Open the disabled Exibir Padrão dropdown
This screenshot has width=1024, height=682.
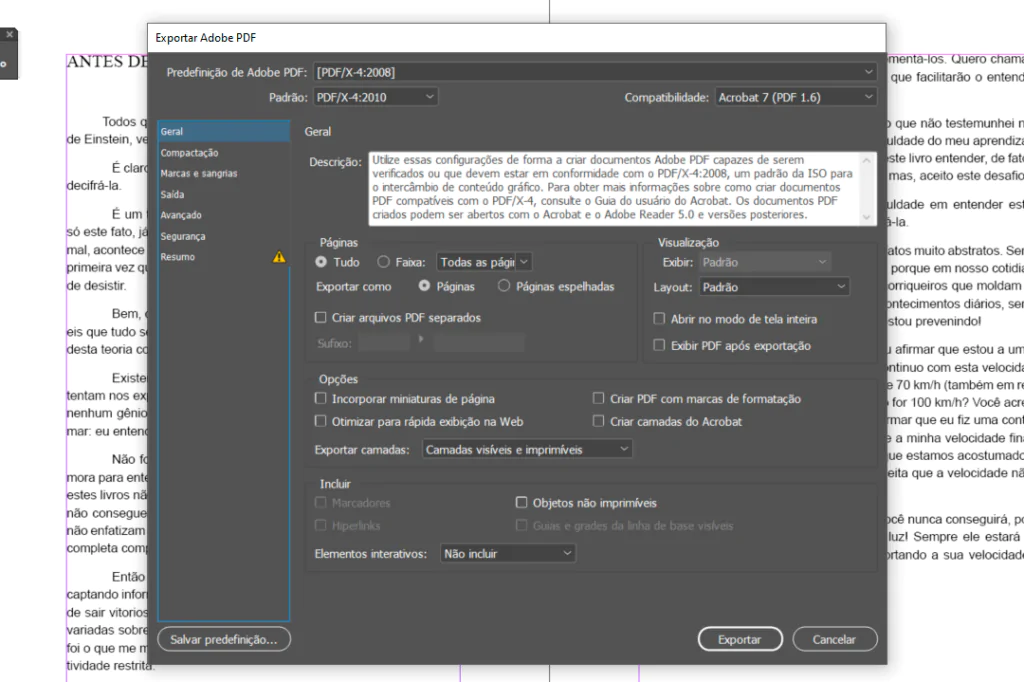[x=765, y=262]
